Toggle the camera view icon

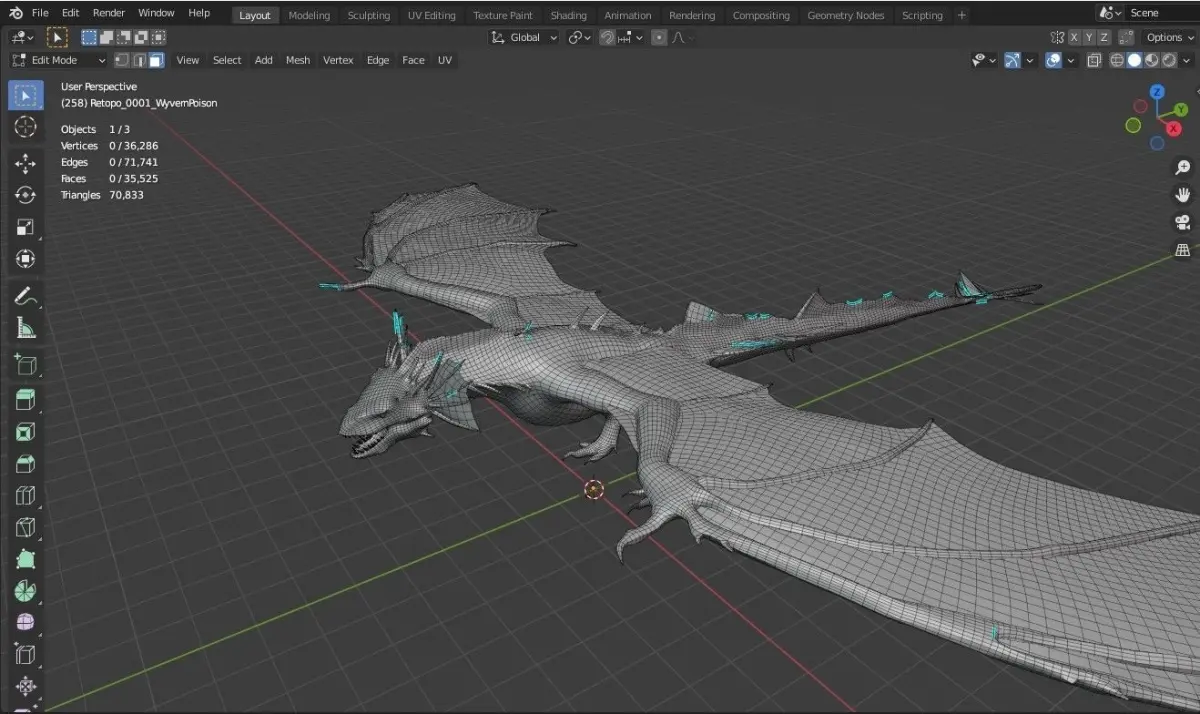tap(1183, 222)
